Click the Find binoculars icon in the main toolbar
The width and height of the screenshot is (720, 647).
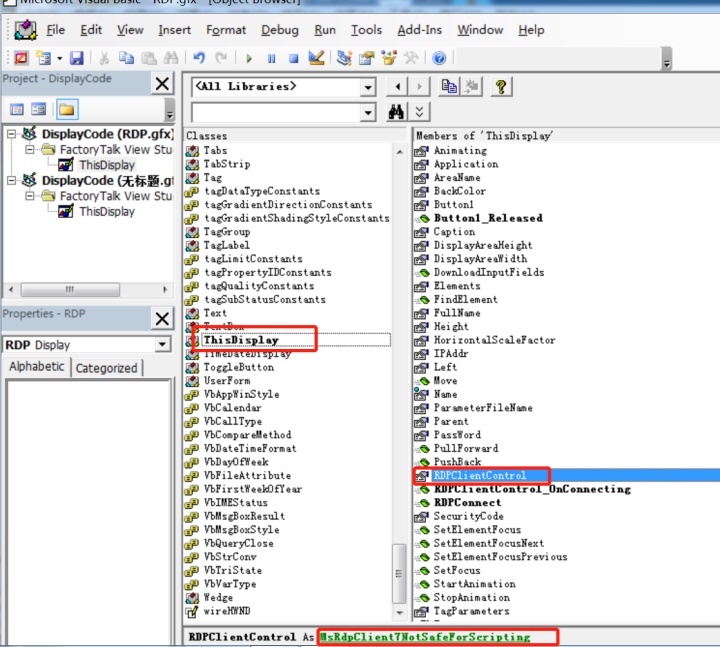pos(171,58)
